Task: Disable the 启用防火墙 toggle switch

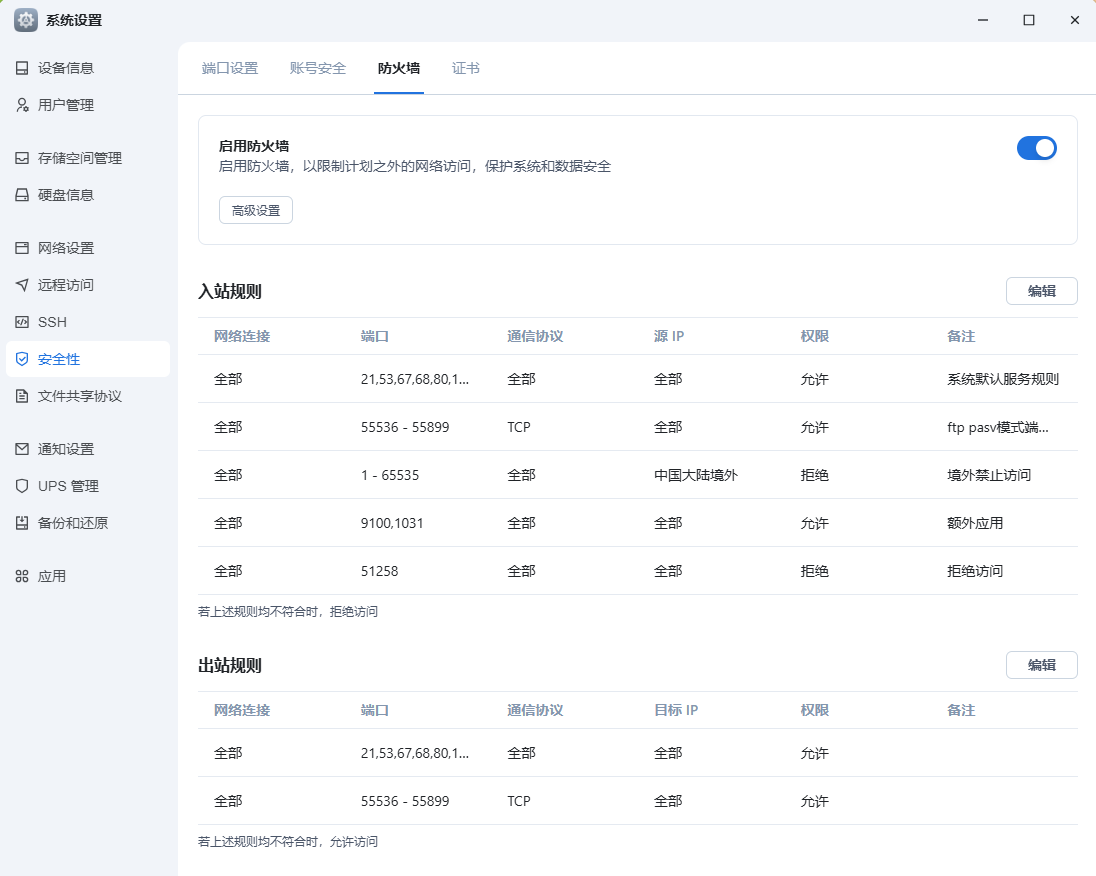Action: (x=1037, y=148)
